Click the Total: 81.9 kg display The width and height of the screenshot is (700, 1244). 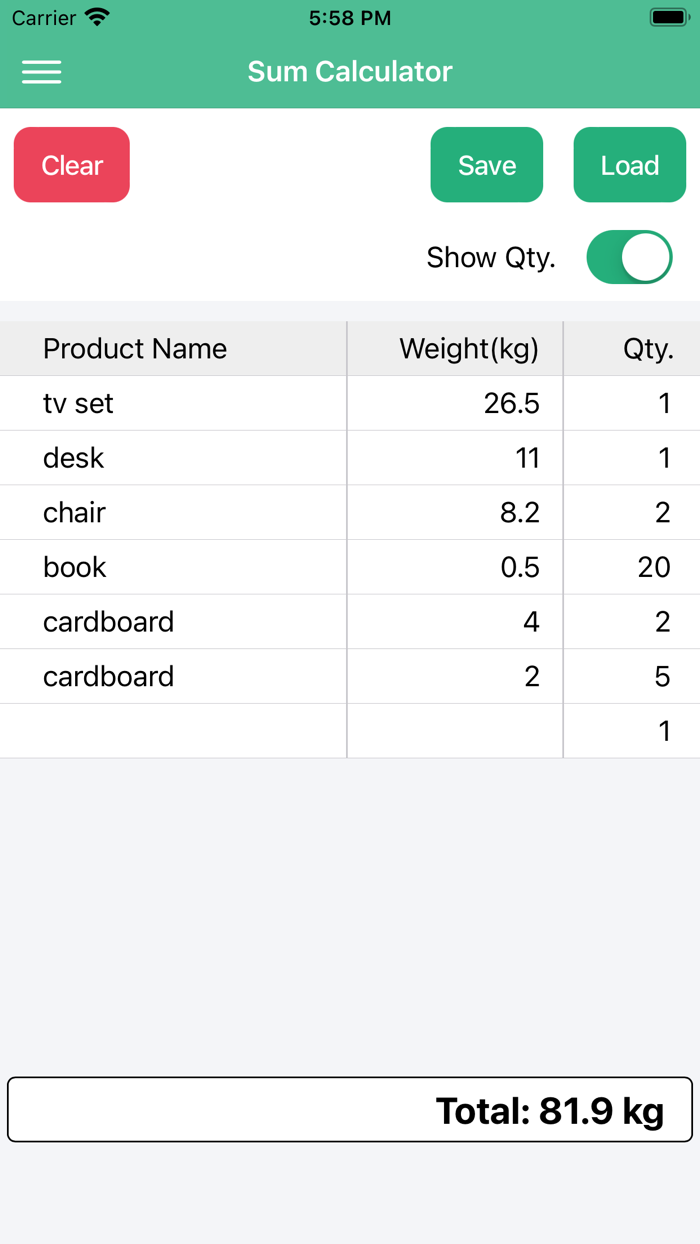coord(350,1109)
